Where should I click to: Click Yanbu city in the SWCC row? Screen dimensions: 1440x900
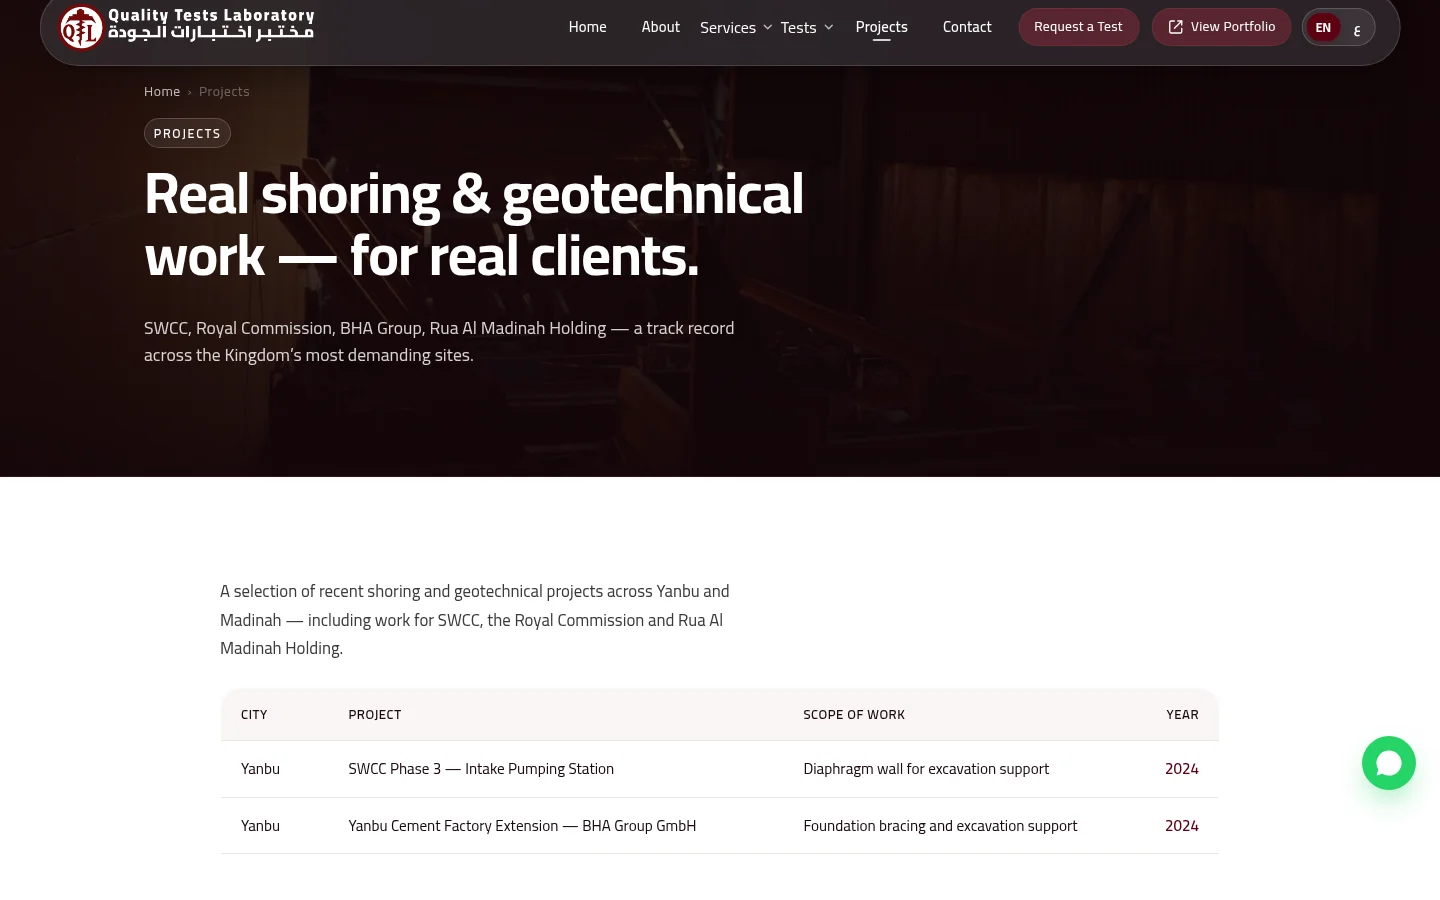click(x=260, y=769)
